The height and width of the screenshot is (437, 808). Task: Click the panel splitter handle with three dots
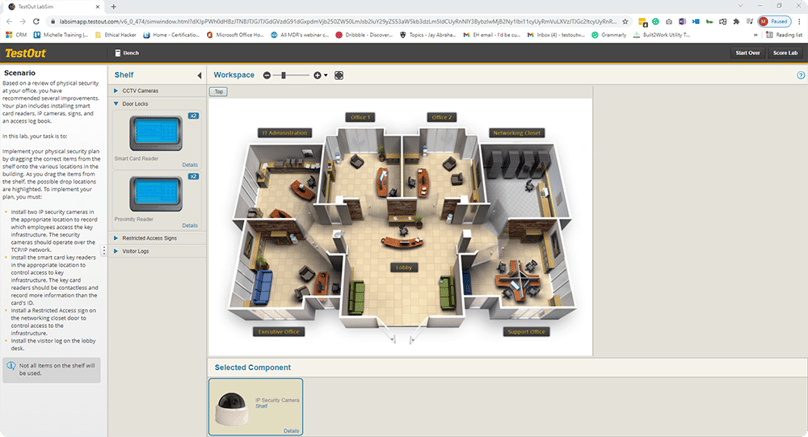coord(104,250)
